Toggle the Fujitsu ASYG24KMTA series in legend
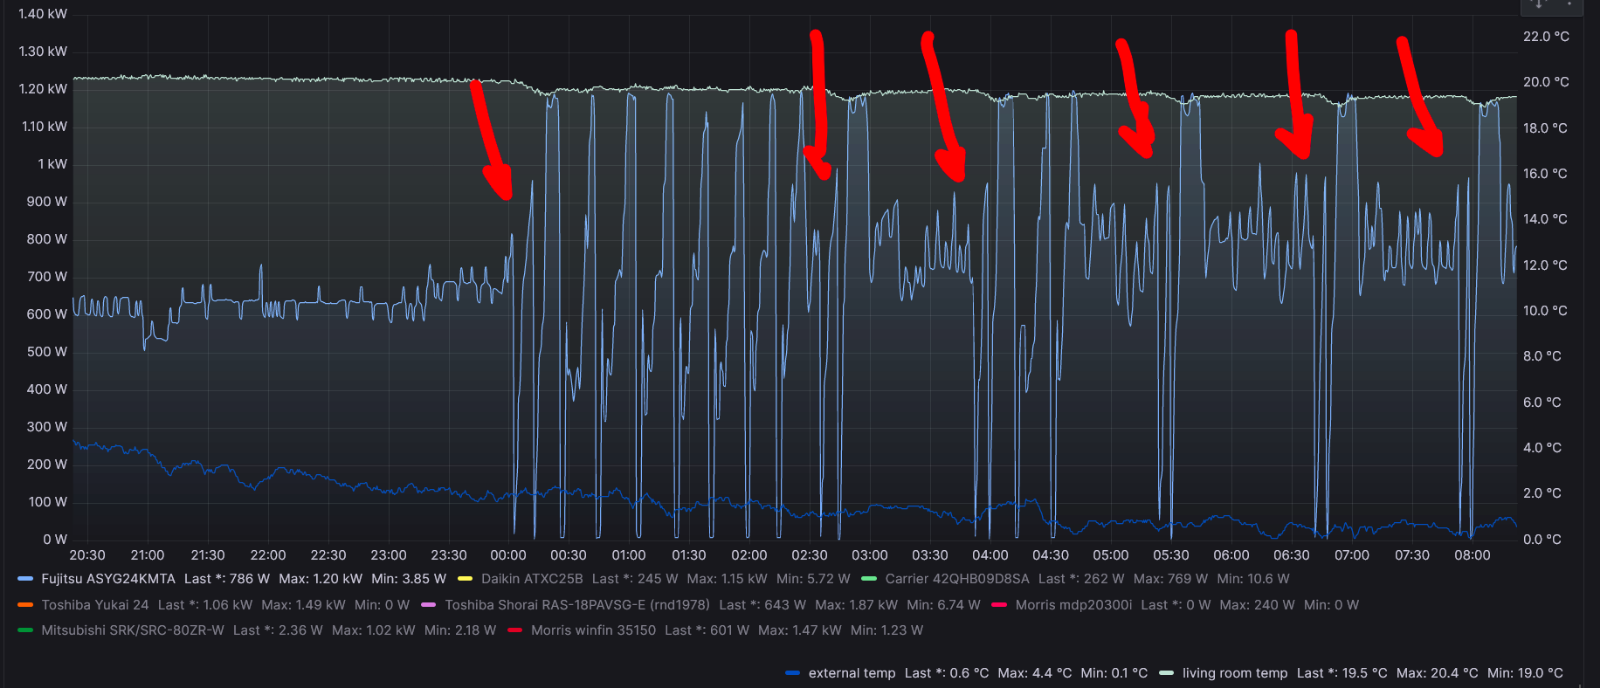Image resolution: width=1600 pixels, height=688 pixels. [108, 579]
